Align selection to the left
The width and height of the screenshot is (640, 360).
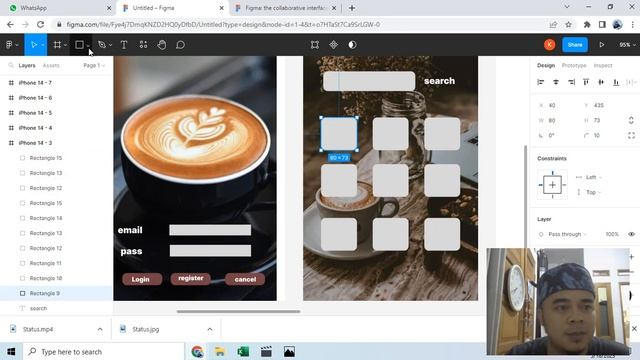pyautogui.click(x=541, y=82)
